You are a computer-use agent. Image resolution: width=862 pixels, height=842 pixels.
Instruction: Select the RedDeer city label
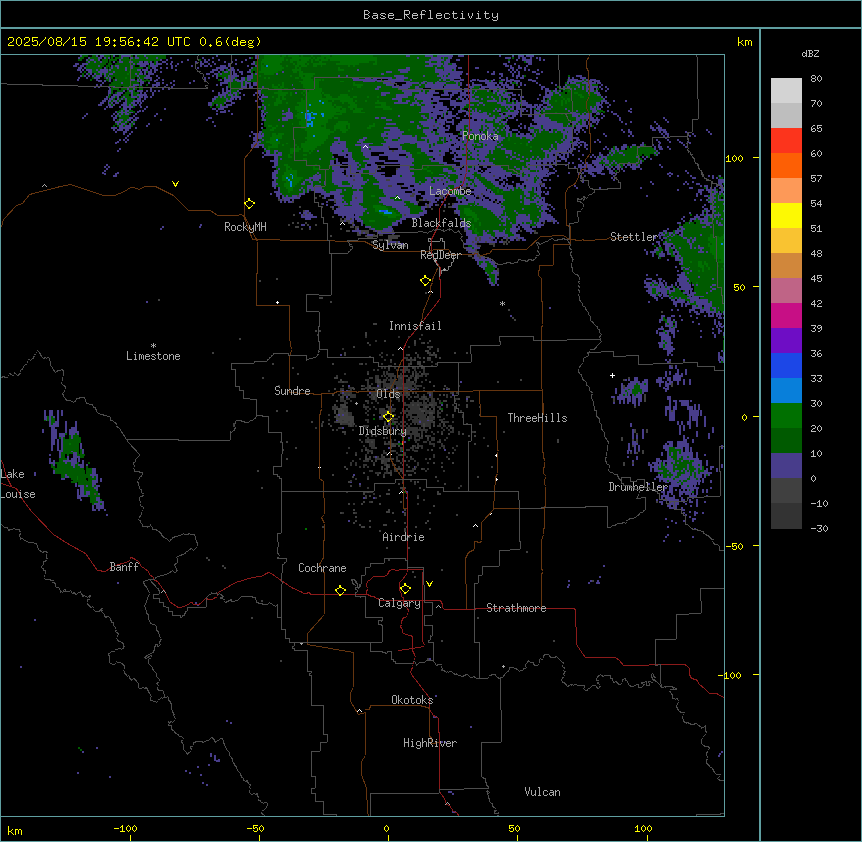coord(441,255)
